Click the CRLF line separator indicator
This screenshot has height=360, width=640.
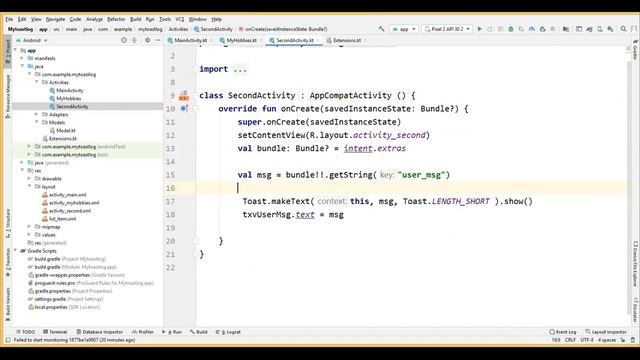click(x=570, y=340)
